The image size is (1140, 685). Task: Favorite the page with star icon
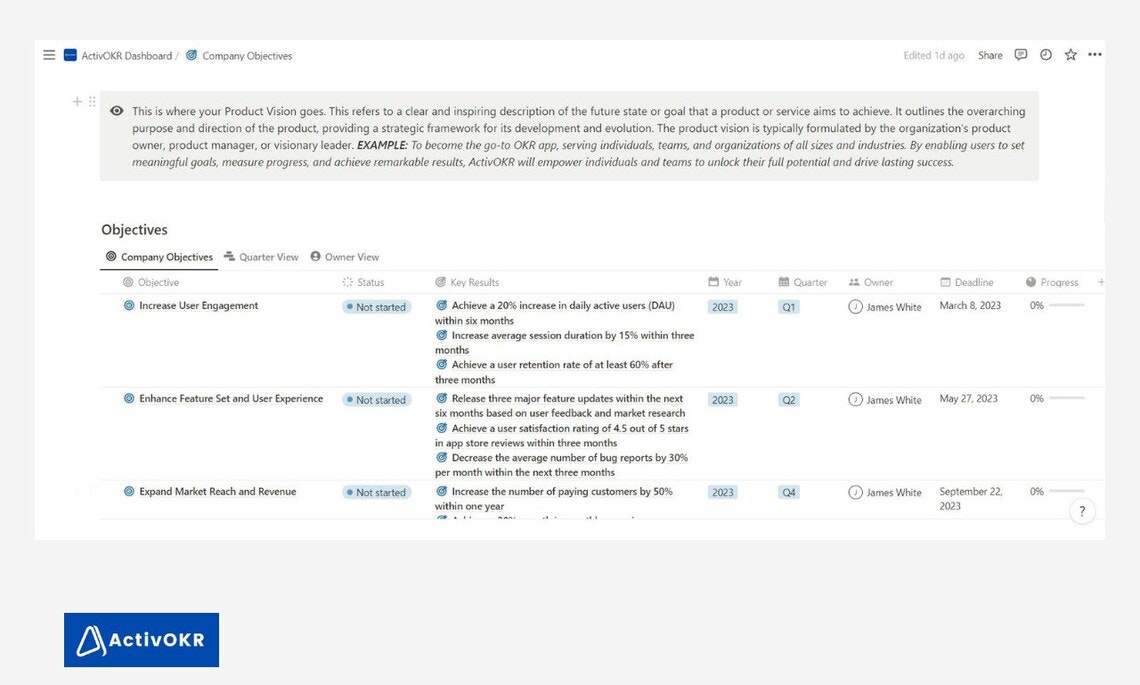[1070, 55]
